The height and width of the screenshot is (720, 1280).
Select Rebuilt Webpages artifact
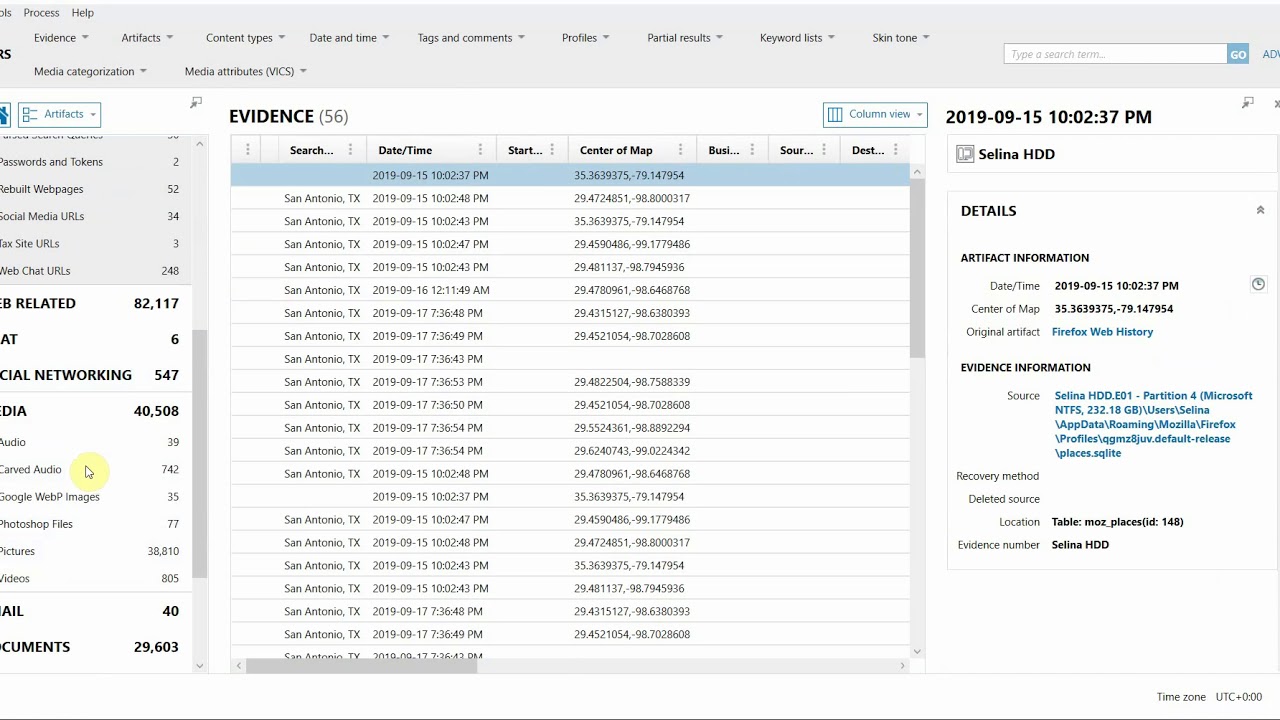pos(89,189)
